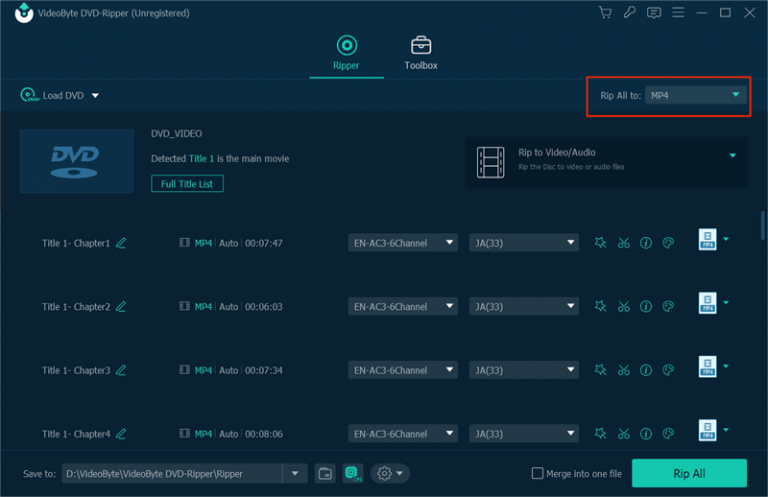Screen dimensions: 768x497
Task: Show Chapter2 media info icon
Action: [x=646, y=307]
